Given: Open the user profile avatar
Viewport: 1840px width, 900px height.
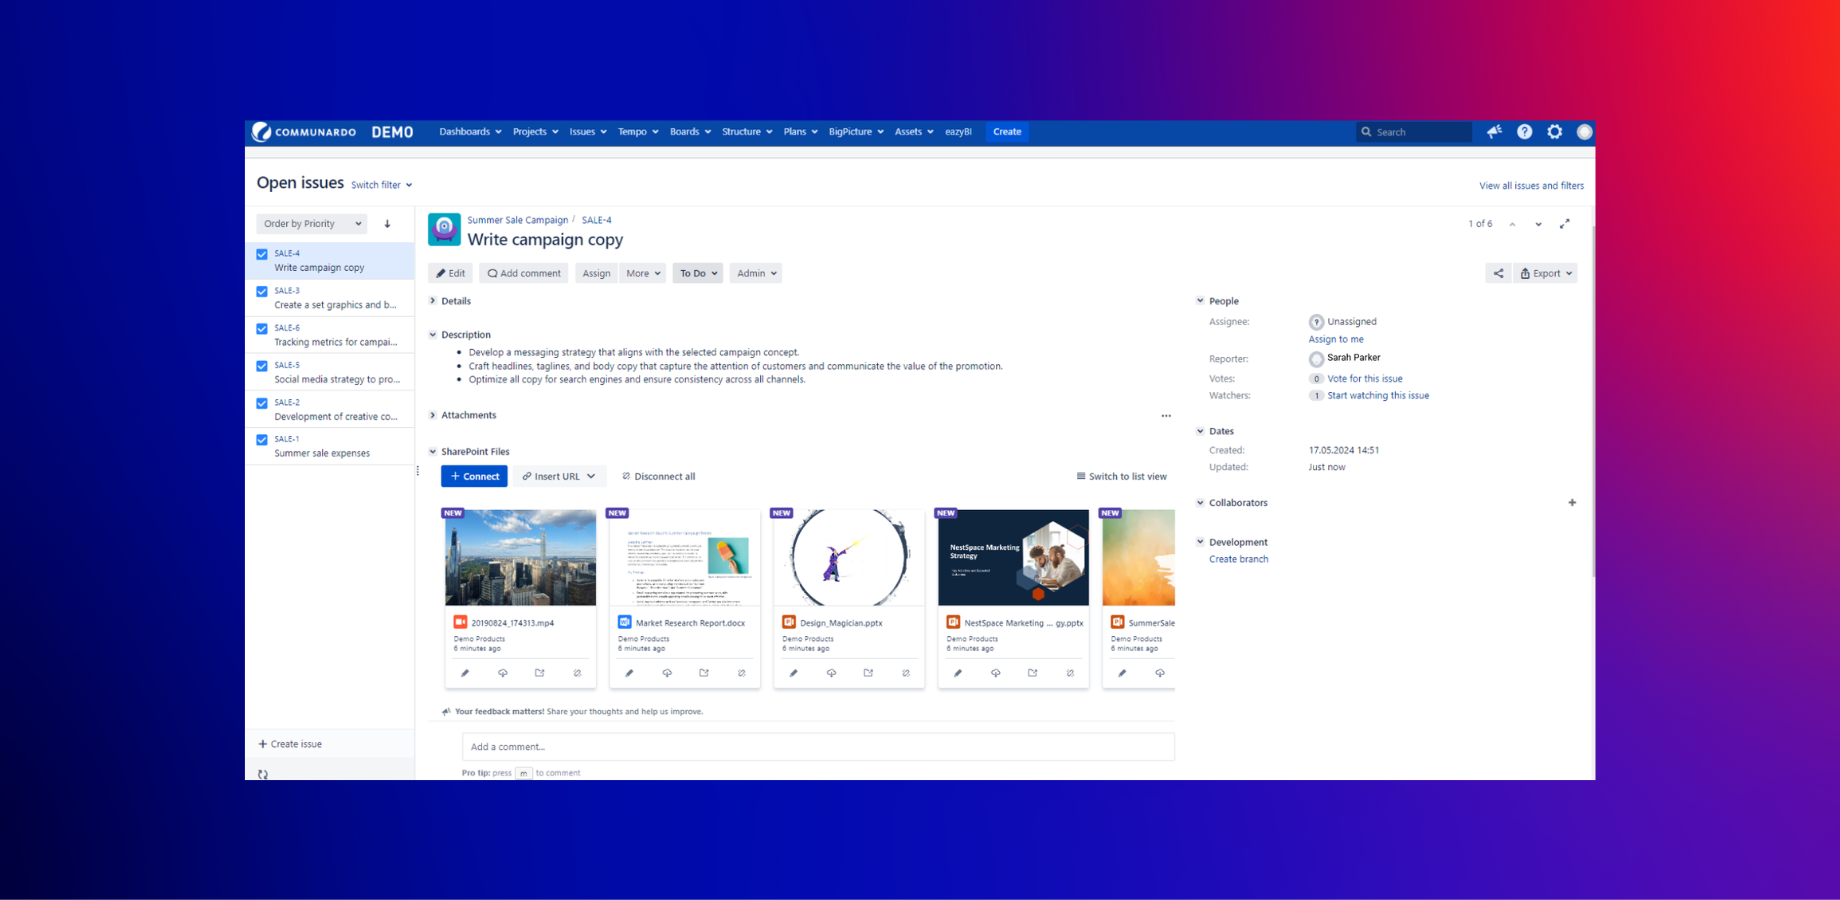Looking at the screenshot, I should [x=1584, y=132].
